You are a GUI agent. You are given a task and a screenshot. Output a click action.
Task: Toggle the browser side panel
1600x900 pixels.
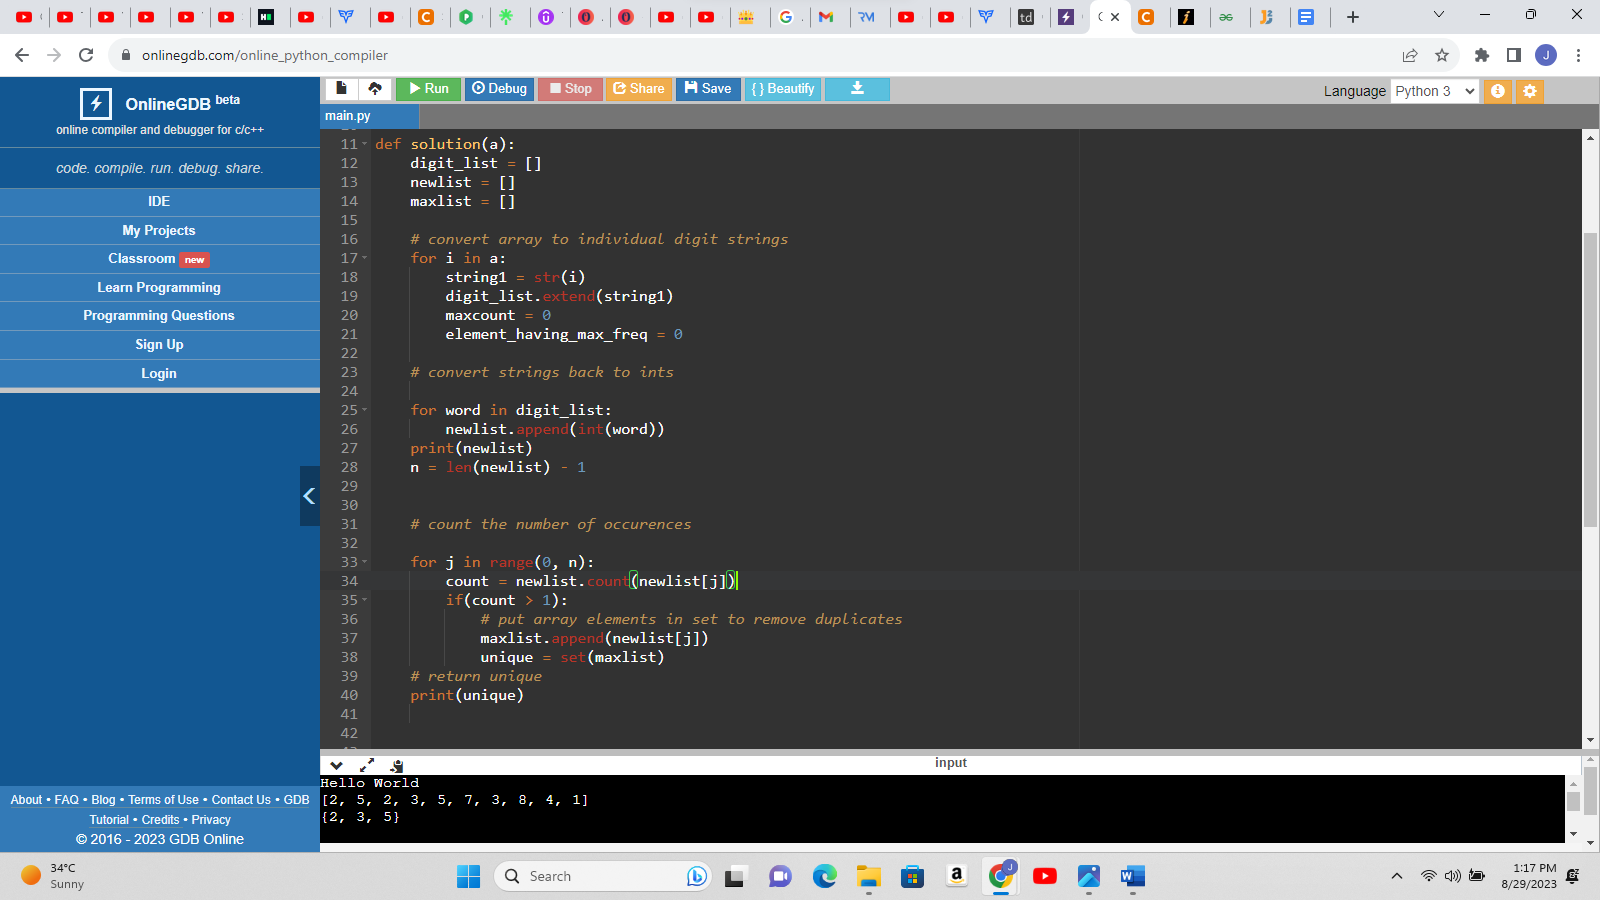coord(1514,55)
